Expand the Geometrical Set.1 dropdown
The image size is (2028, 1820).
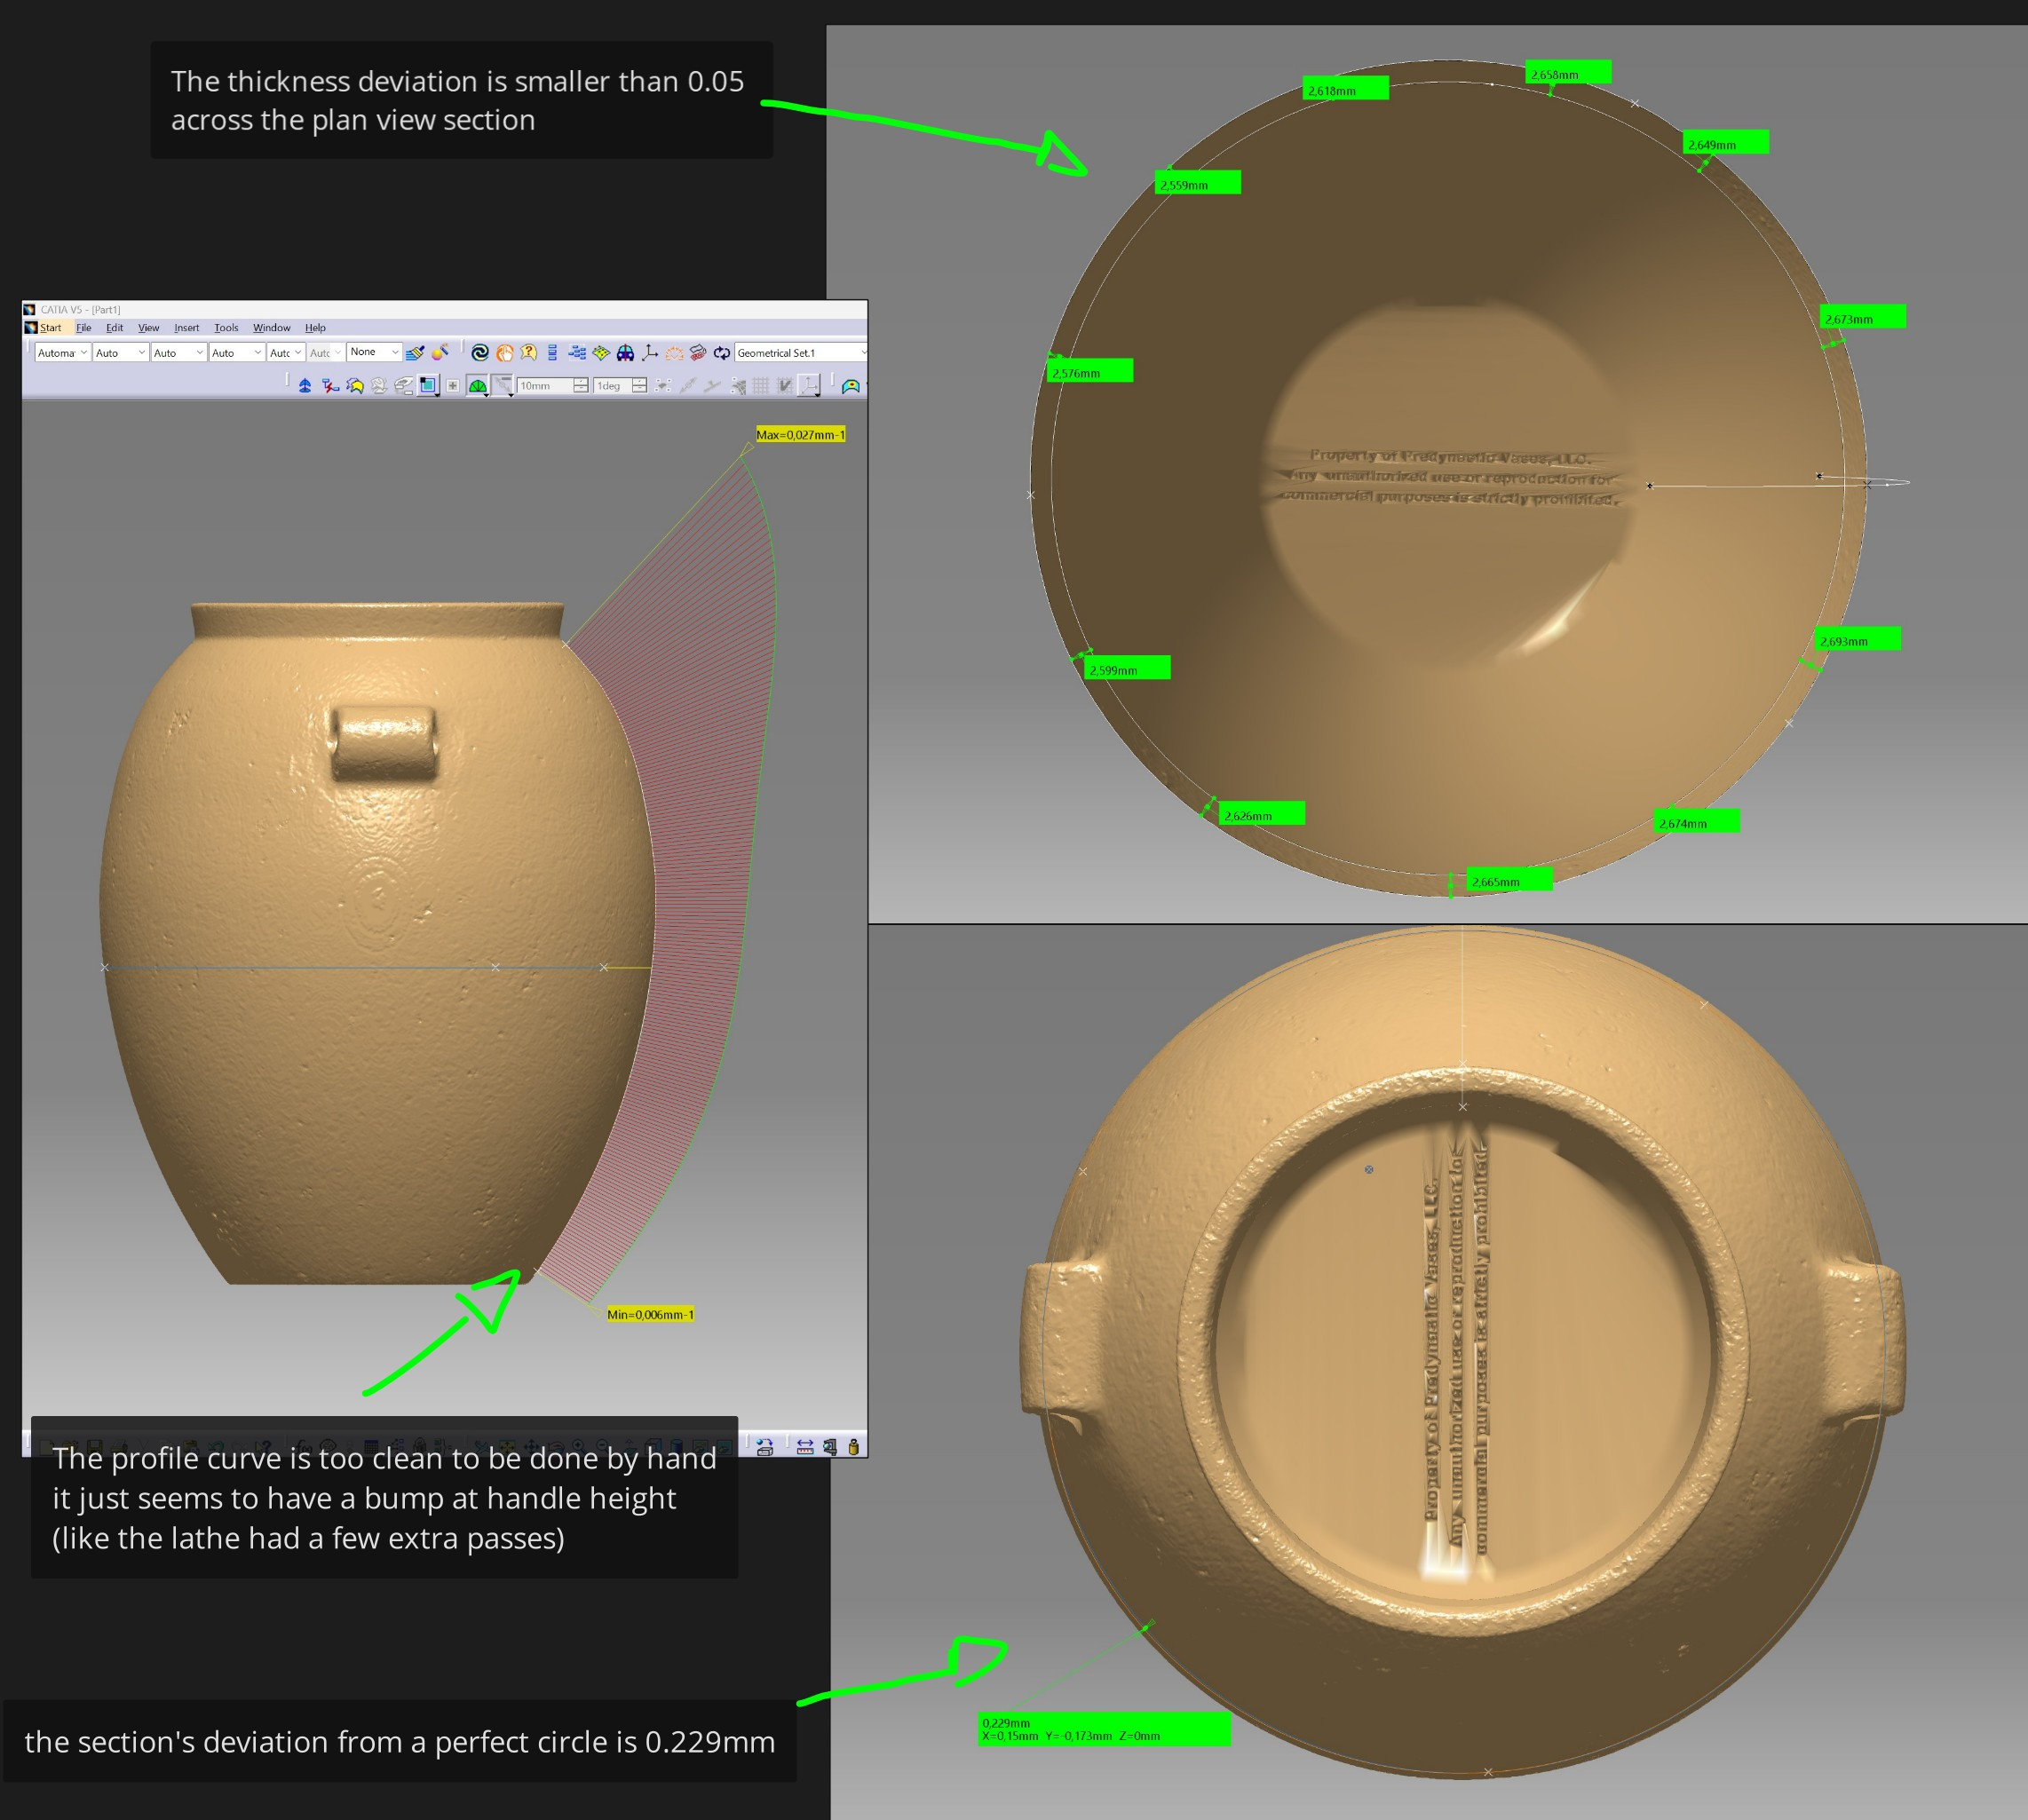point(863,353)
